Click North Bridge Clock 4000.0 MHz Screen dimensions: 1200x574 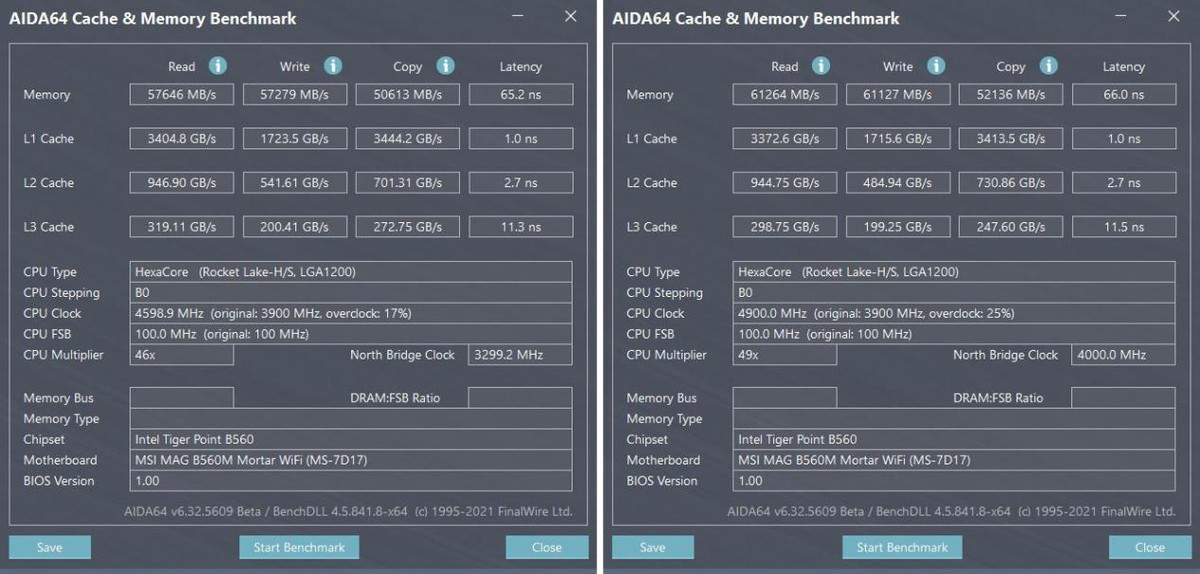tap(1124, 355)
